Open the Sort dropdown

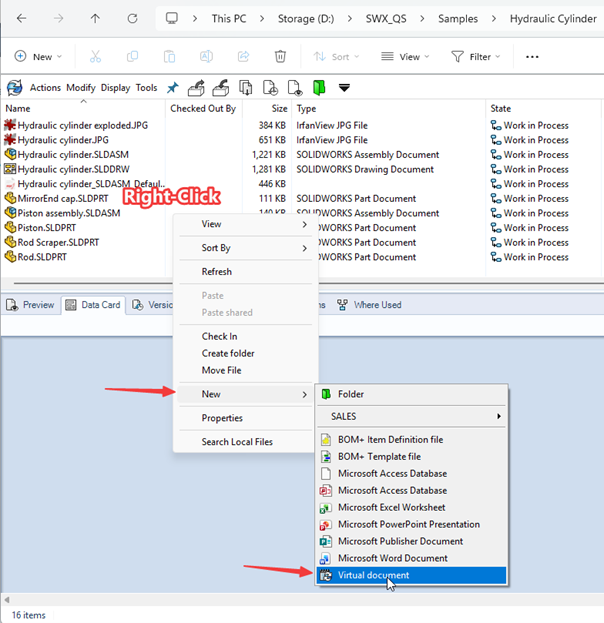point(336,56)
